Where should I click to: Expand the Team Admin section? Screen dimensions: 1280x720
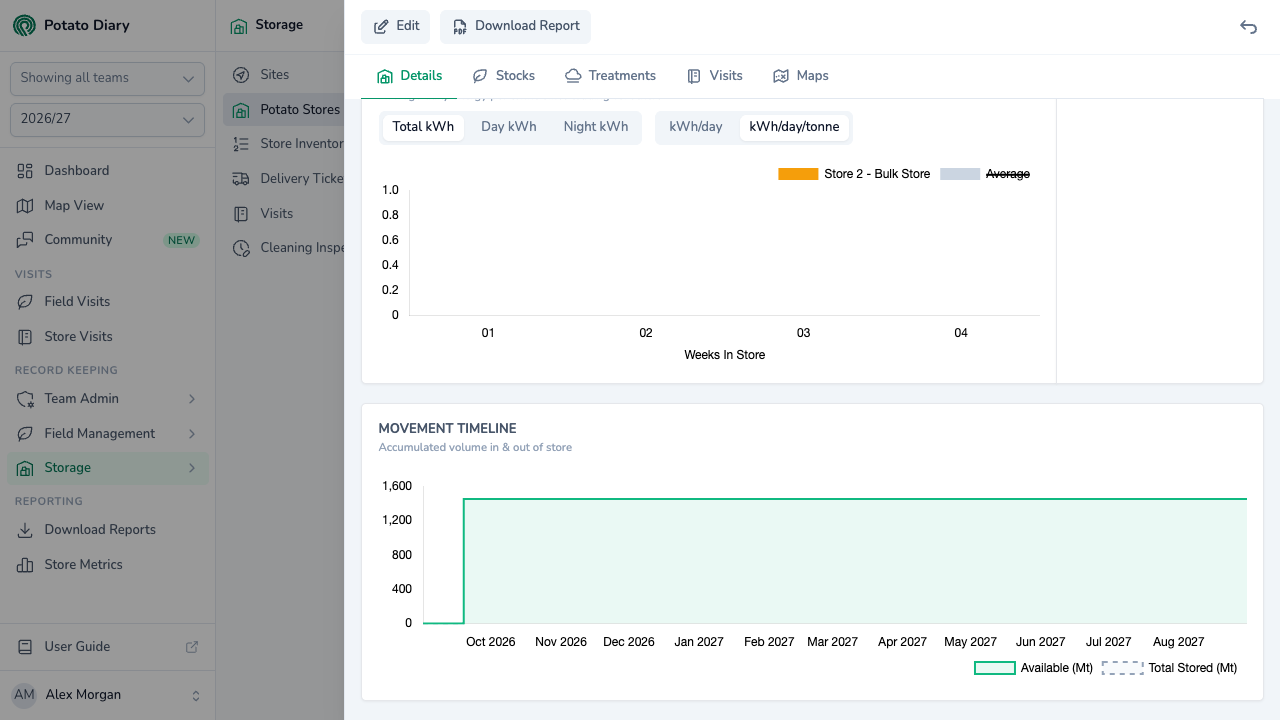tap(107, 399)
